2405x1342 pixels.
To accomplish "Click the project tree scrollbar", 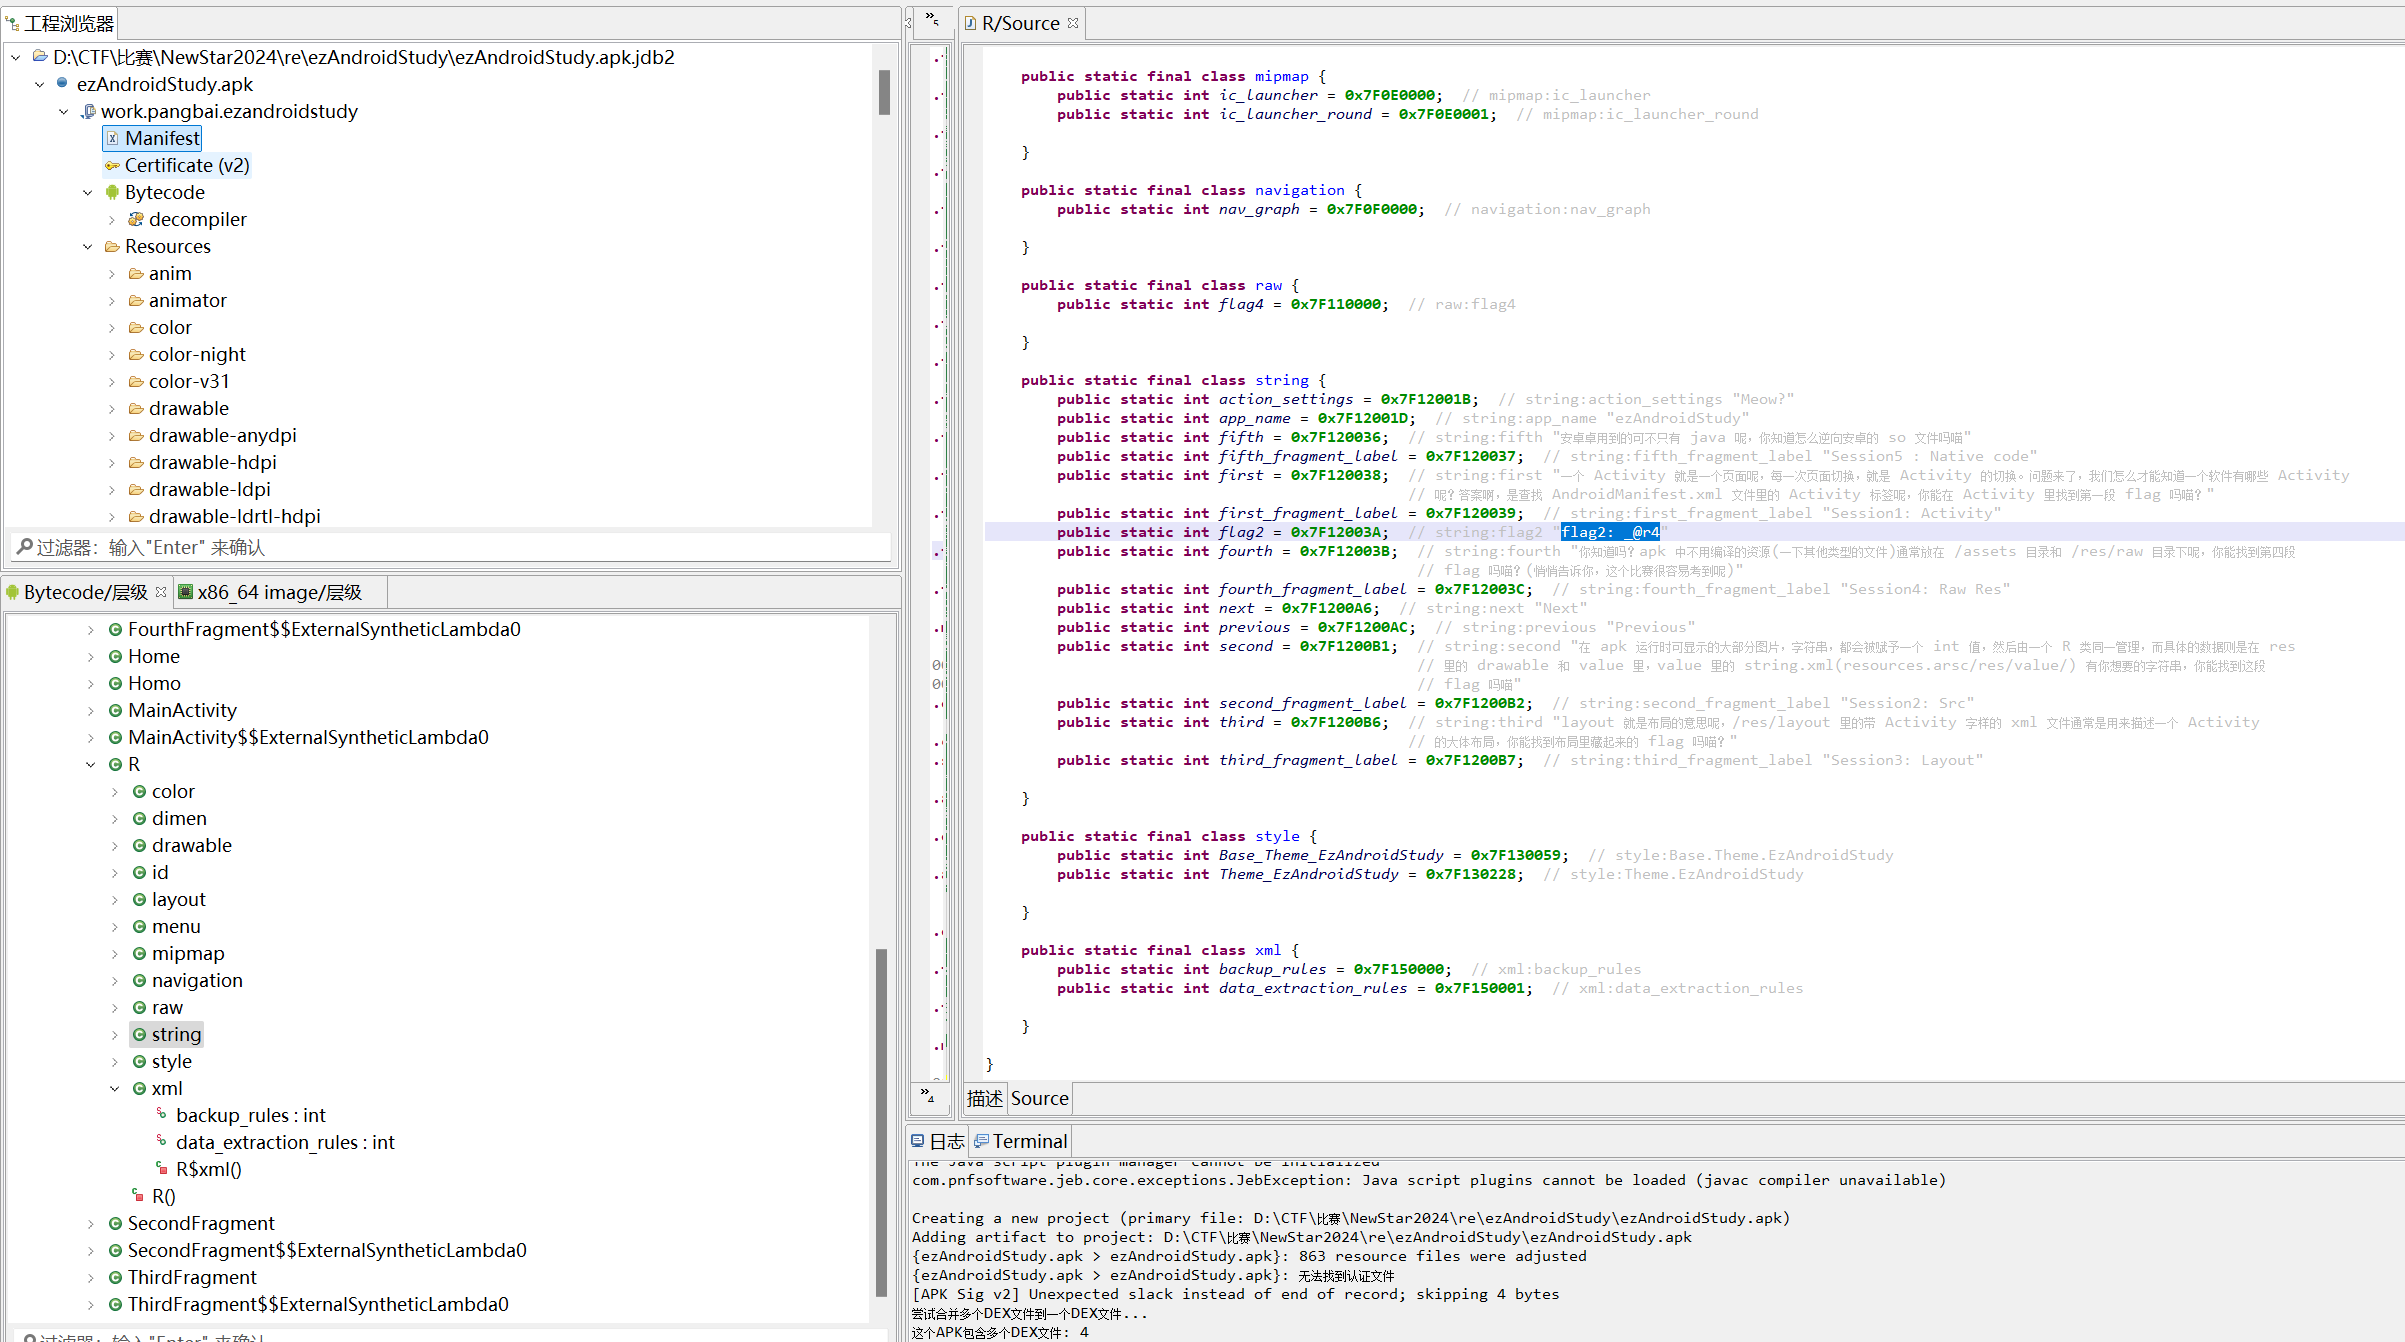I will click(x=884, y=92).
